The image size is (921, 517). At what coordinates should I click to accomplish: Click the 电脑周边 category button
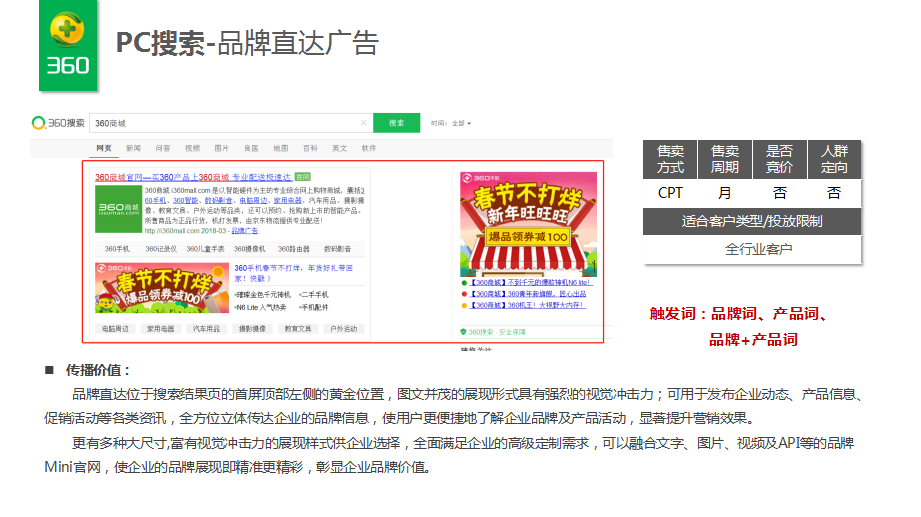(115, 328)
